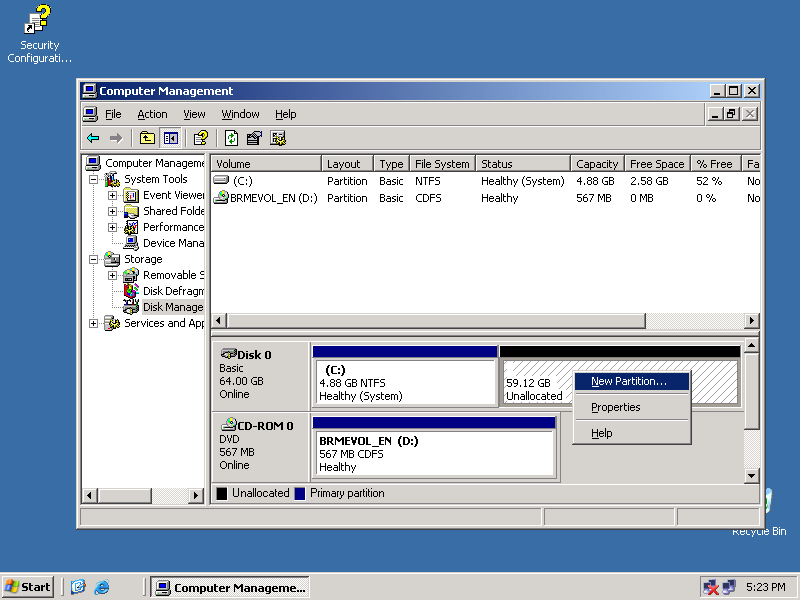Screen dimensions: 800x600
Task: Sort by the Capacity column header
Action: coord(597,164)
